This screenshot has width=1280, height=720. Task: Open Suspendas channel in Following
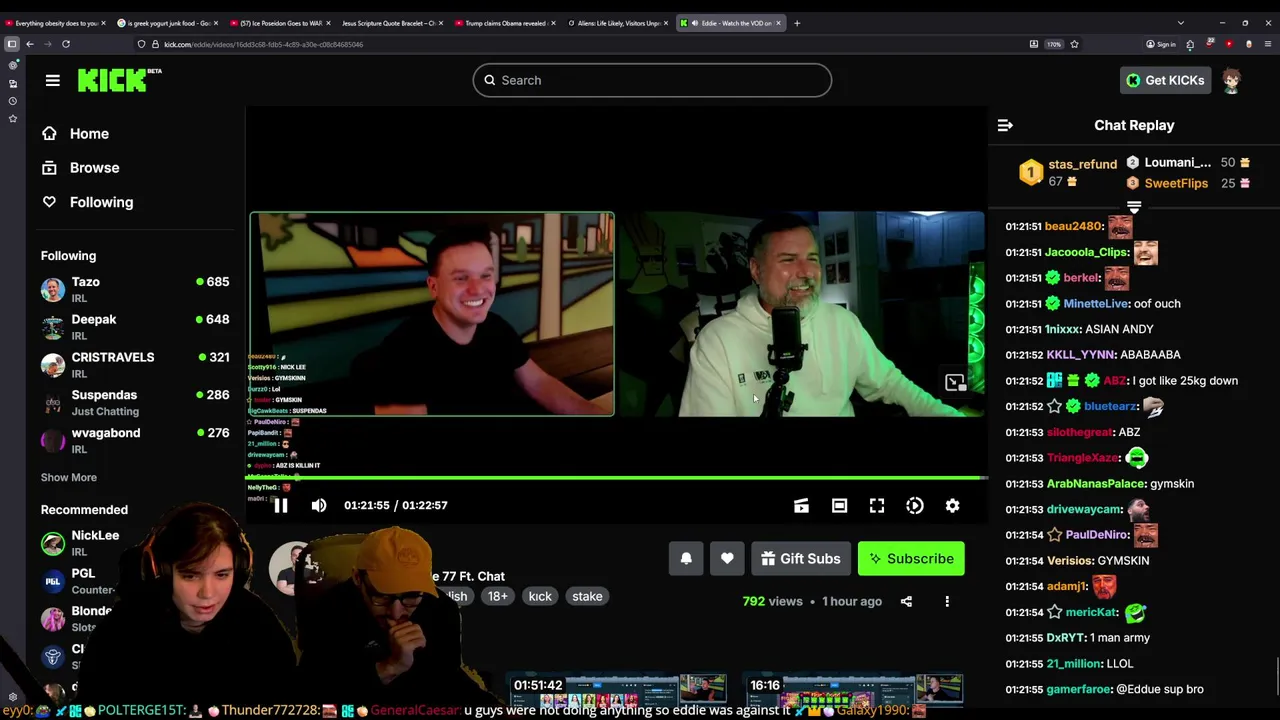pyautogui.click(x=135, y=403)
